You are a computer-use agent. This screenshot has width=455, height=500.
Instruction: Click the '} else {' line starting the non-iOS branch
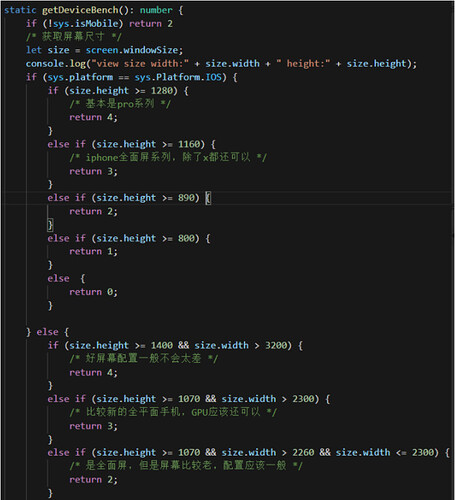tap(48, 332)
